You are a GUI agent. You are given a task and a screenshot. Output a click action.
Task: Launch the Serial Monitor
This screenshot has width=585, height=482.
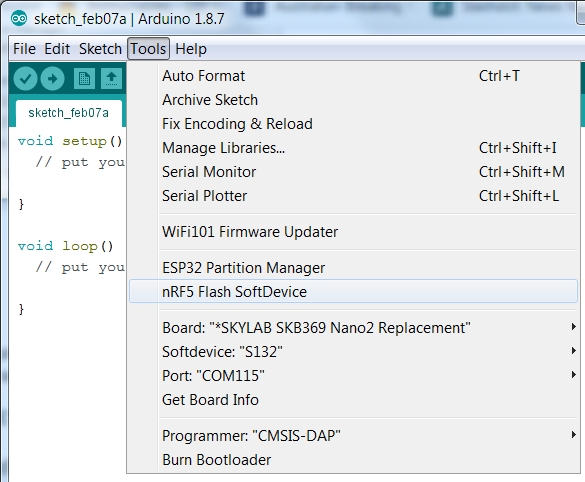353,172
